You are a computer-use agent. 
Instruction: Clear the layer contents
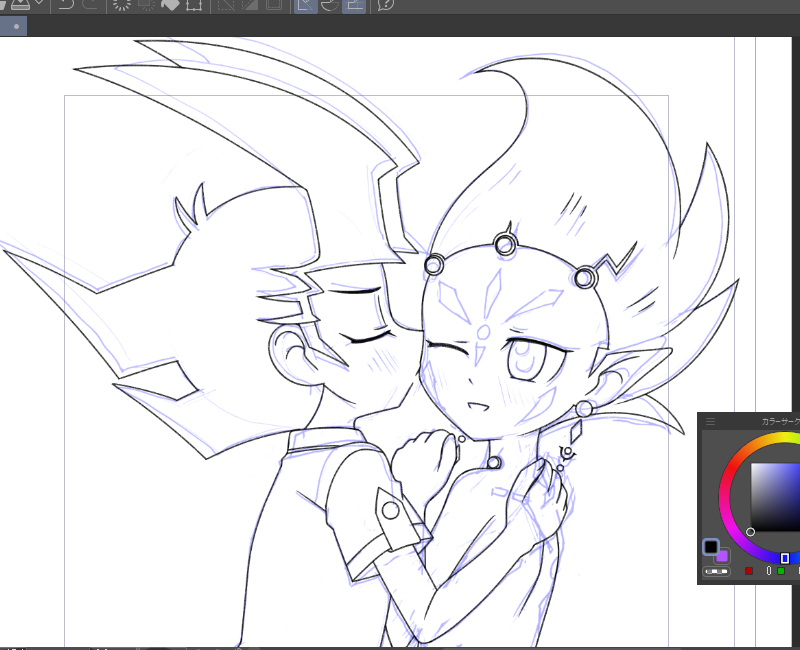pos(121,5)
